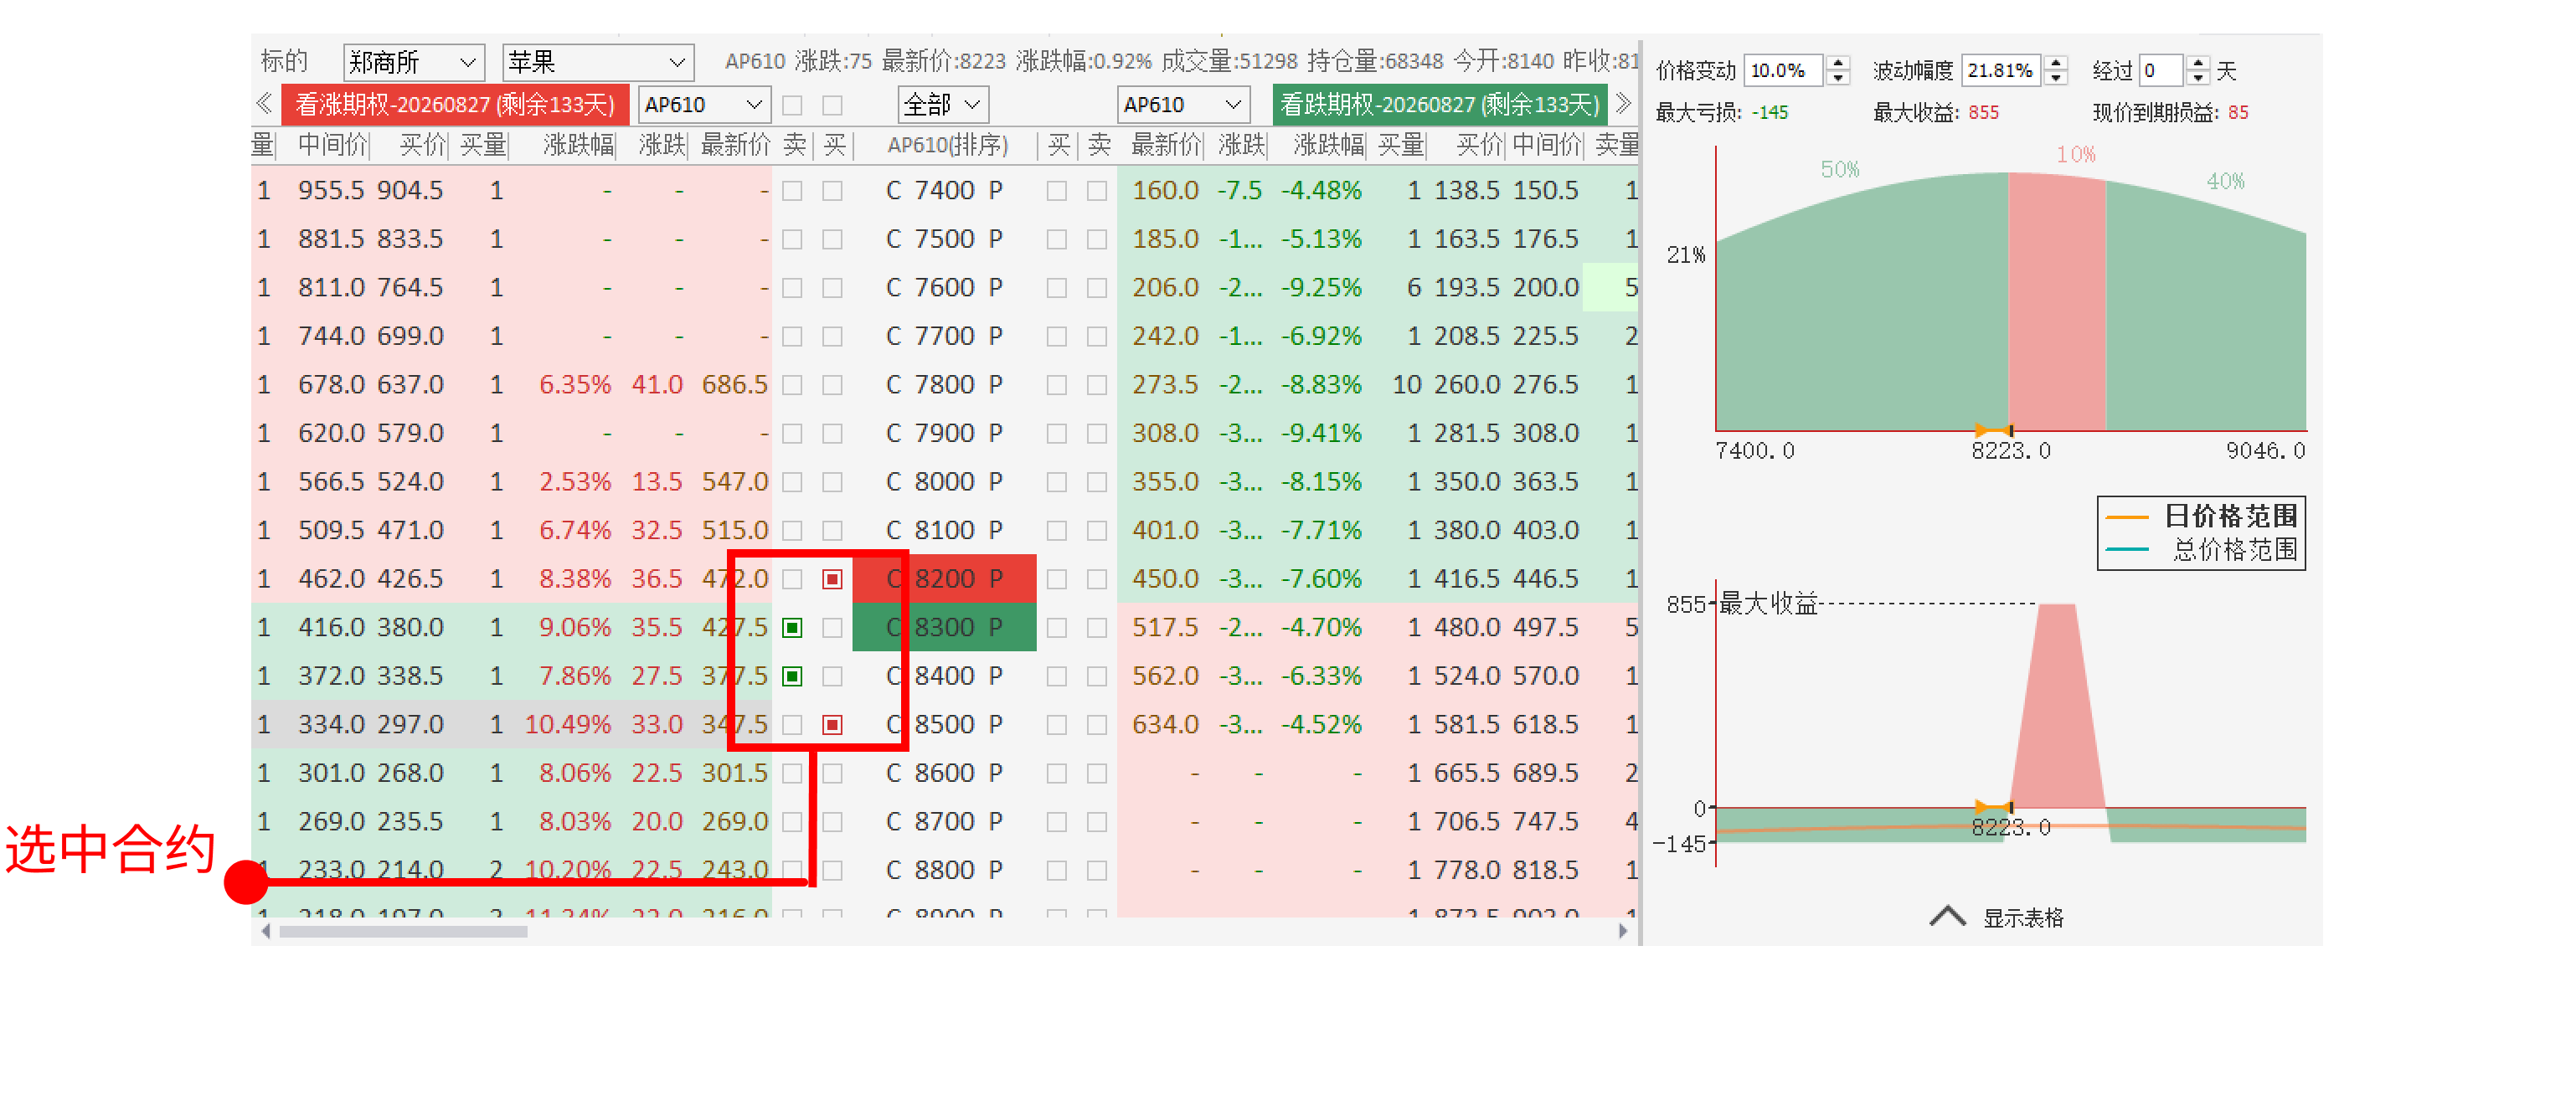Image resolution: width=2576 pixels, height=1100 pixels.
Task: Click right double-chevron after put options tab
Action: click(1623, 104)
